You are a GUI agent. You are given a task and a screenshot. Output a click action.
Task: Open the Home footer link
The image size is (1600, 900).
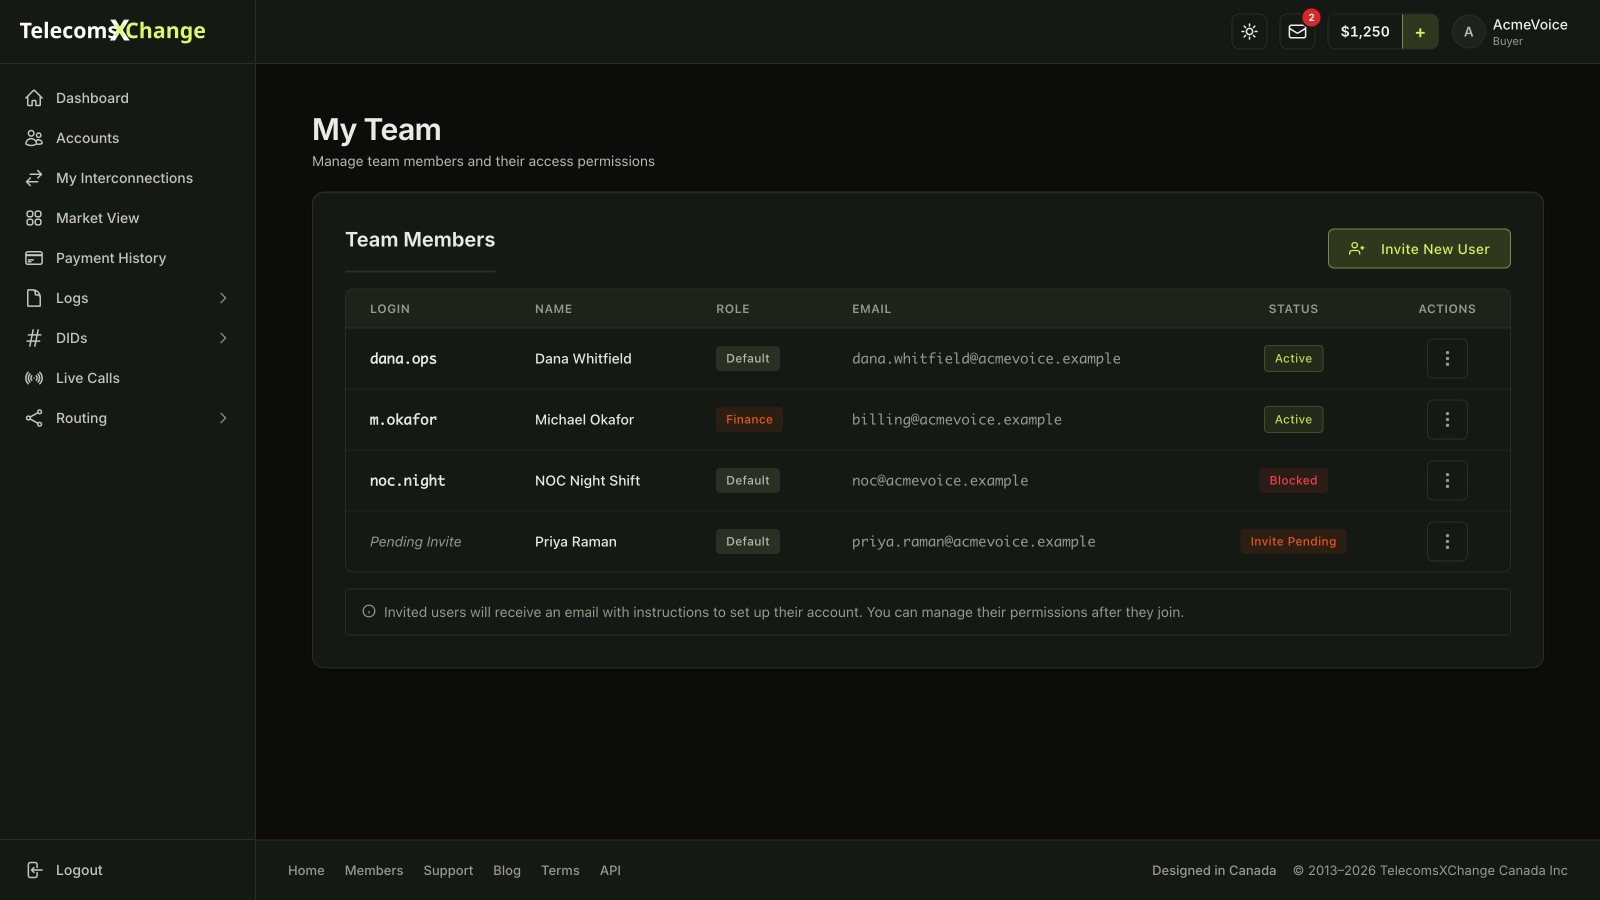tap(306, 871)
